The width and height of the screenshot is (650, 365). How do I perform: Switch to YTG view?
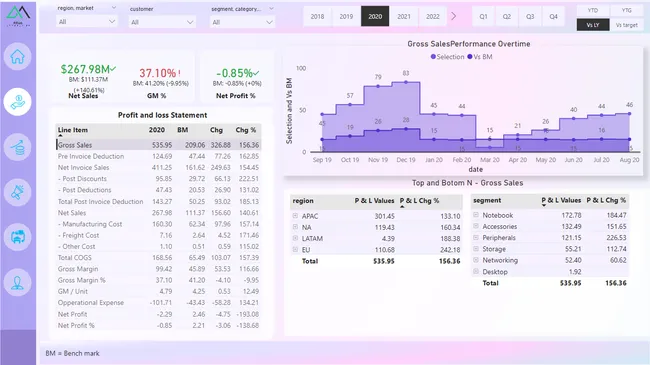pos(626,10)
